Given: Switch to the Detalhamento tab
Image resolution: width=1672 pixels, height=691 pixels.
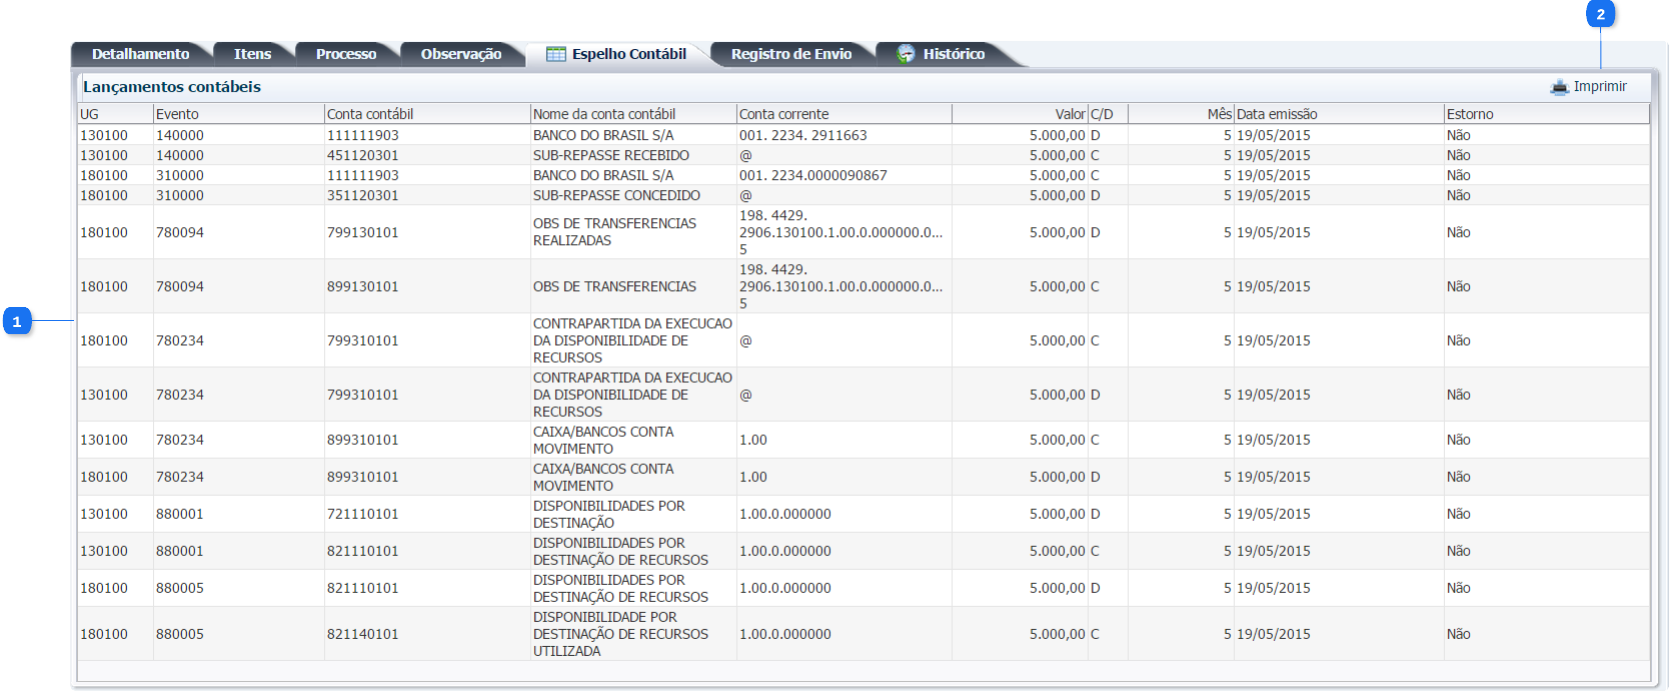Looking at the screenshot, I should coord(140,54).
